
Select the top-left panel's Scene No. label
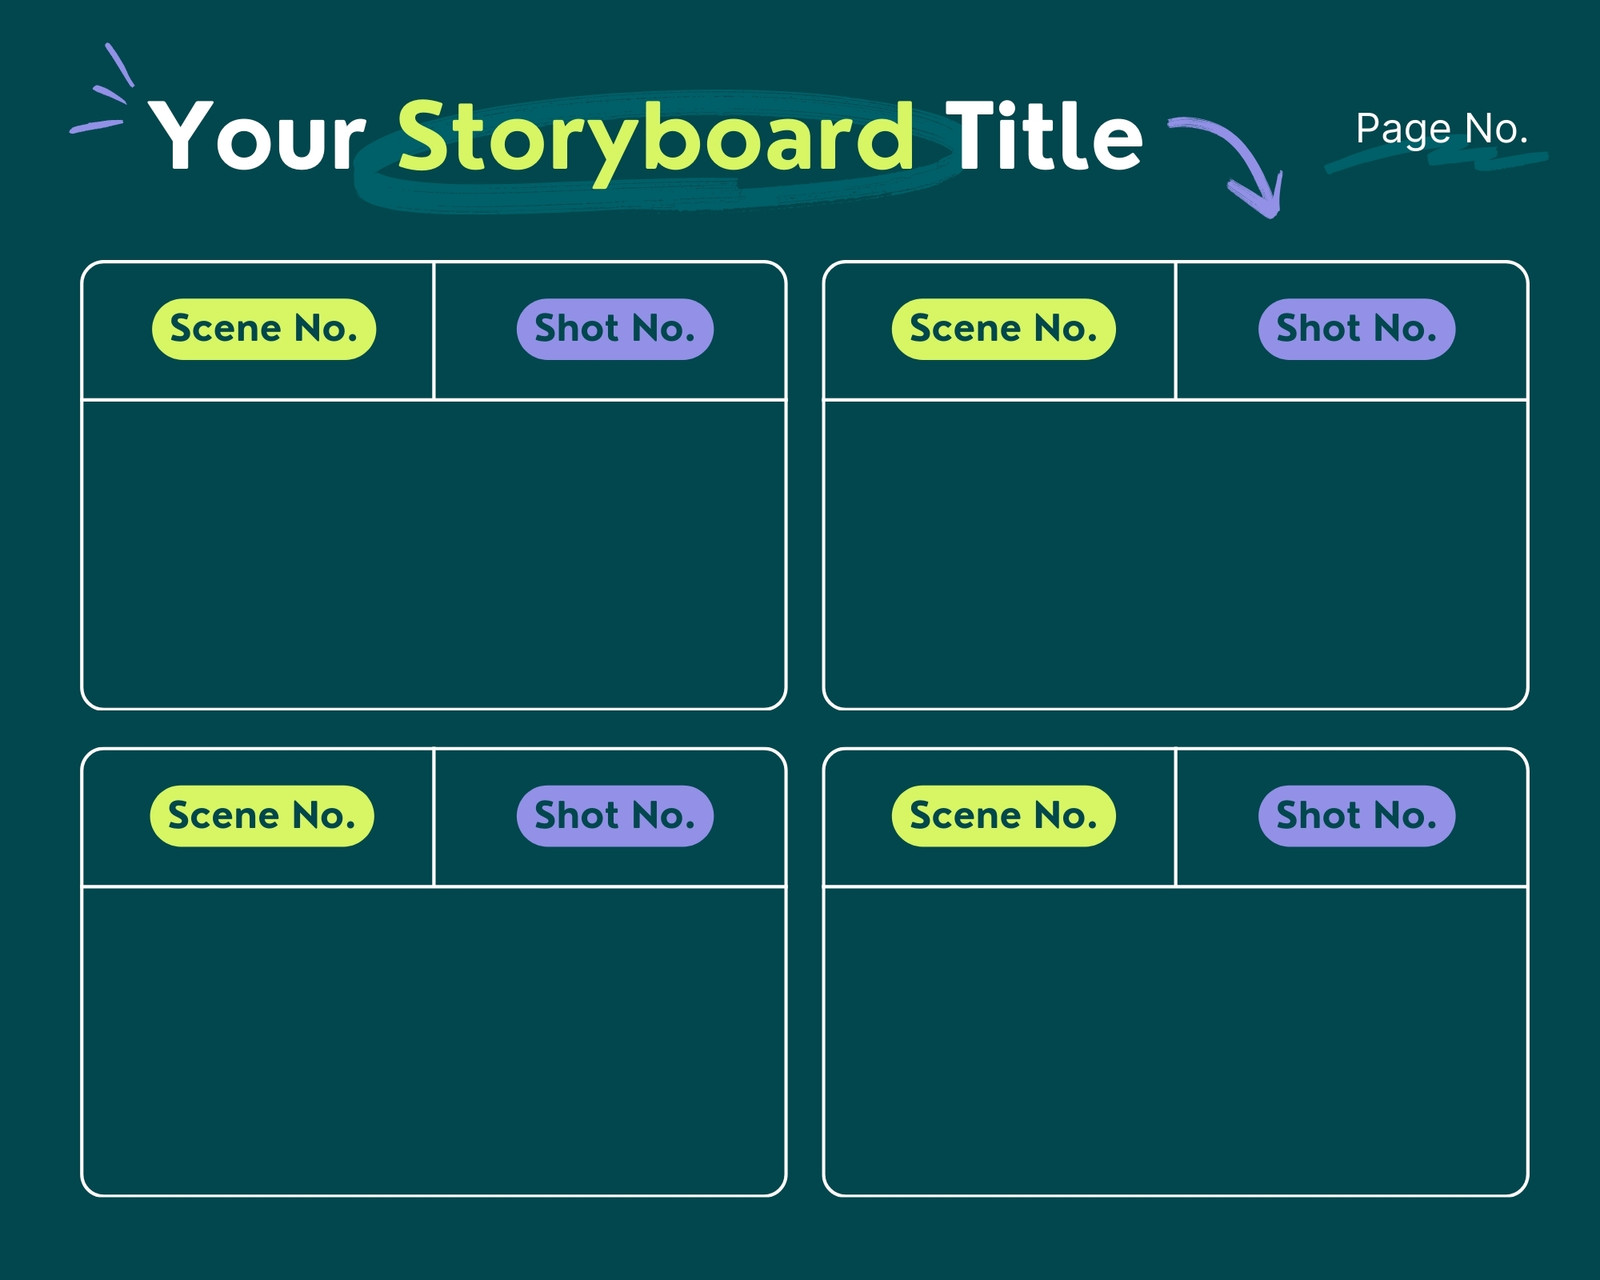(264, 329)
